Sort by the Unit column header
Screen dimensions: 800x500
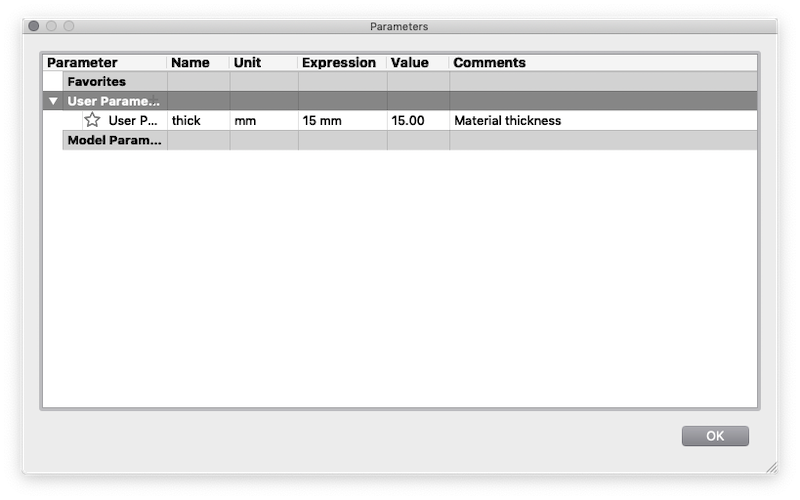(x=264, y=63)
